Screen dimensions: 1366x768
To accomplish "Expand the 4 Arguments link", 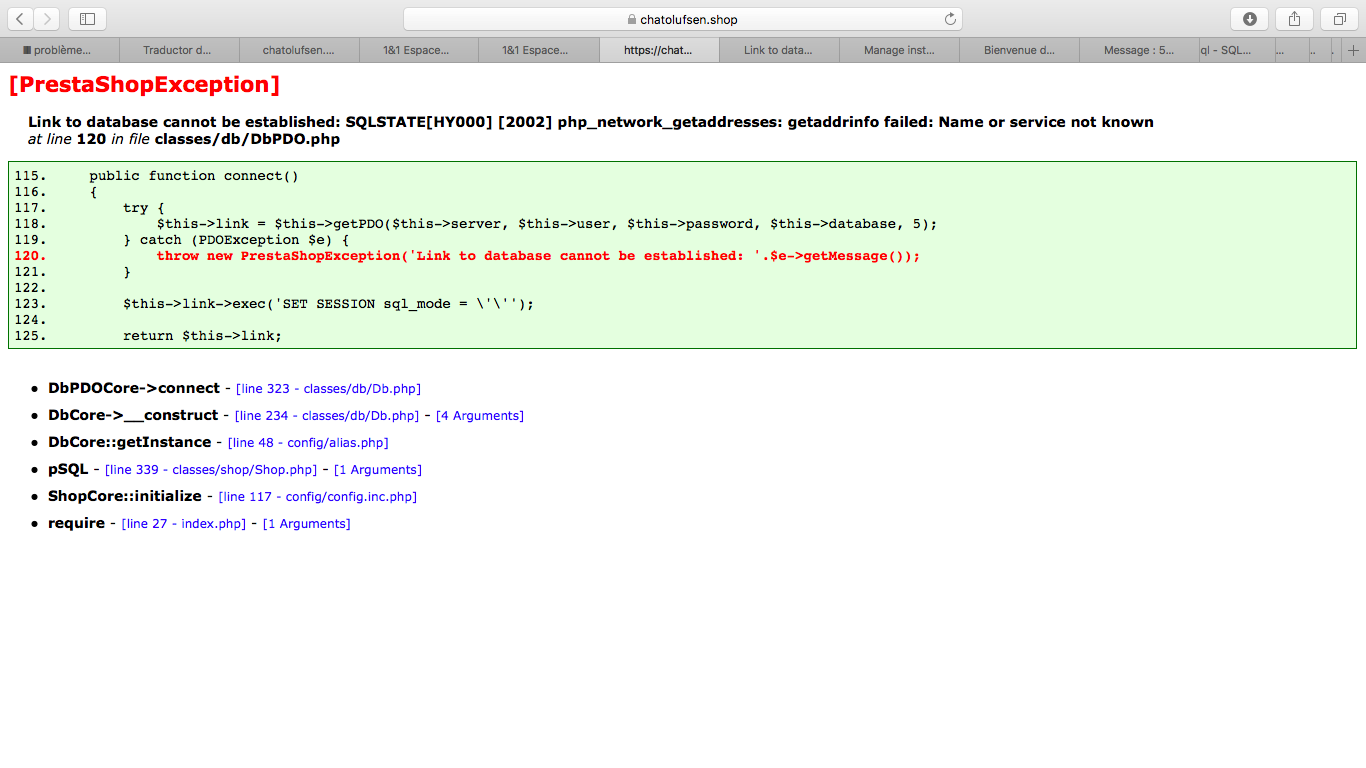I will pyautogui.click(x=480, y=416).
